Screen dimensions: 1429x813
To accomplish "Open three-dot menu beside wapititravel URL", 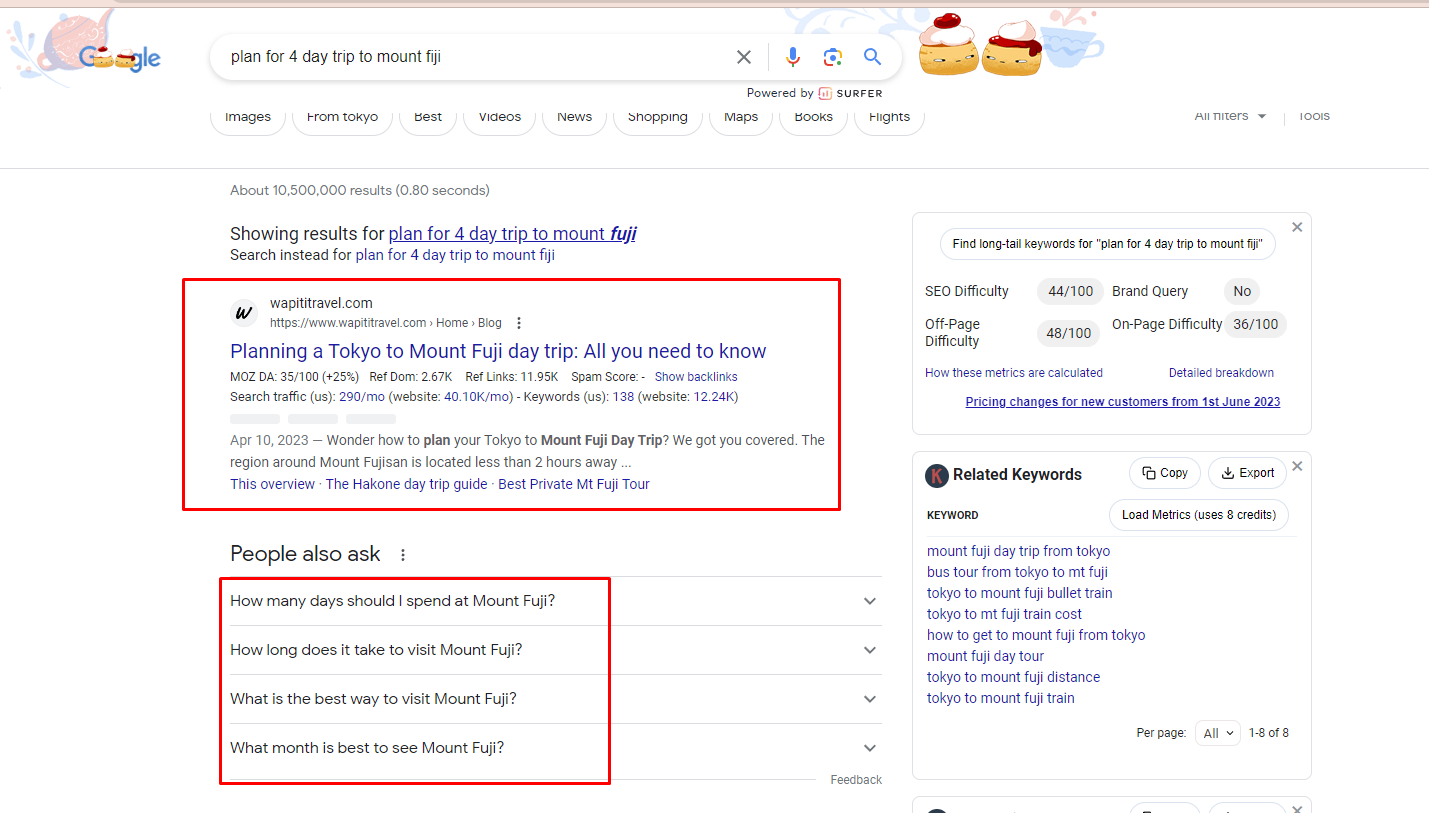I will (519, 323).
